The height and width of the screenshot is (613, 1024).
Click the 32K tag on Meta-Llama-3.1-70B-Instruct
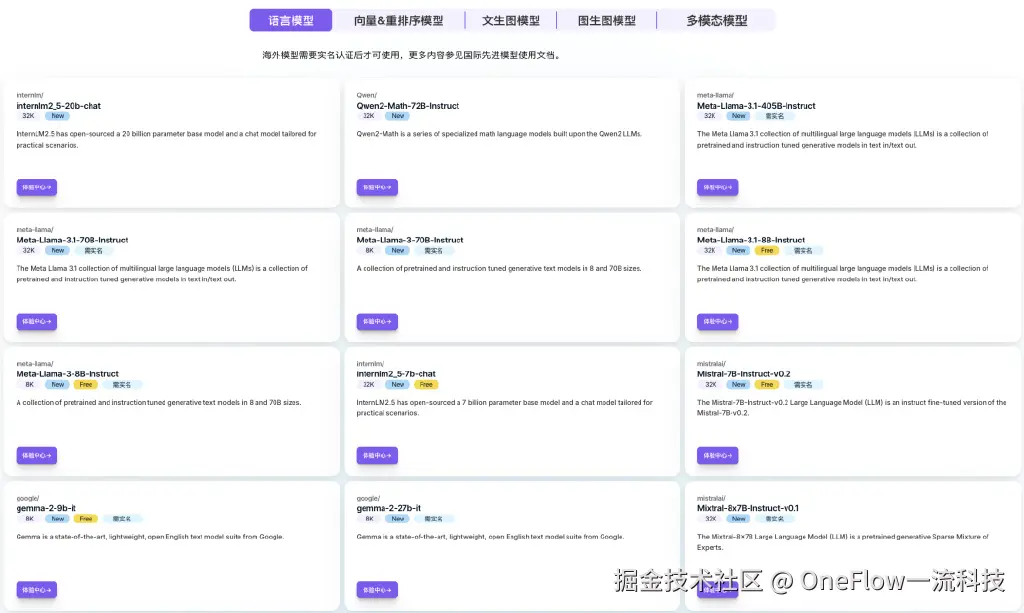tap(28, 251)
